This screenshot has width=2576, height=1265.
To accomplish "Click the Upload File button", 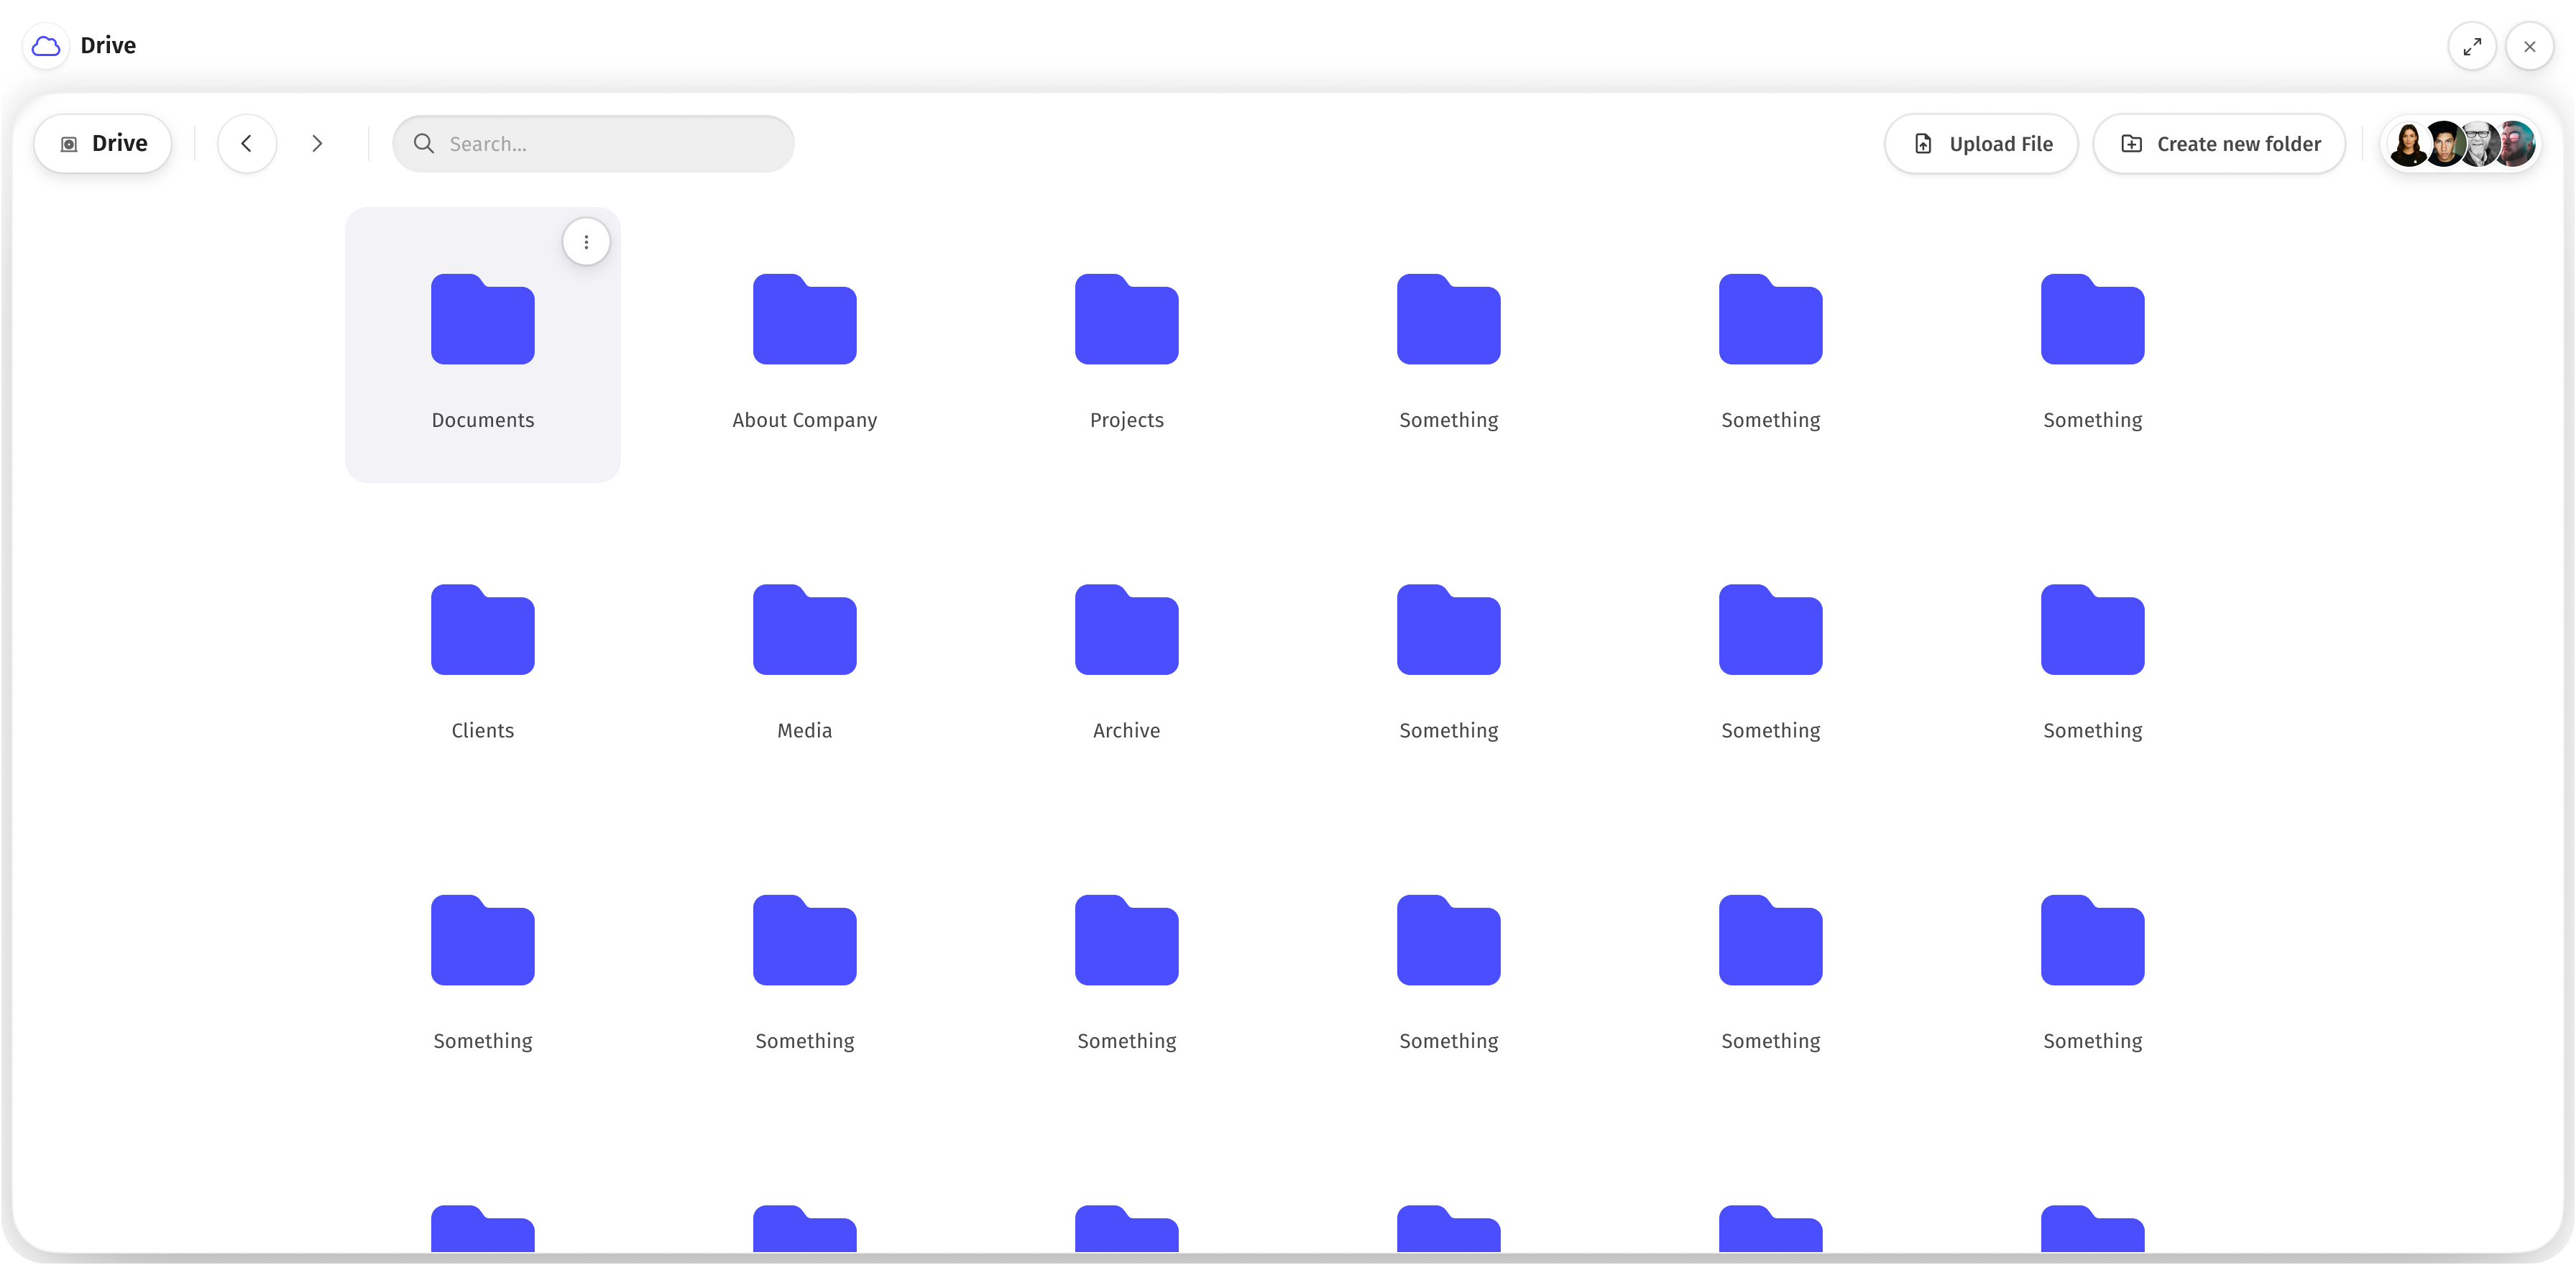I will click(1981, 144).
